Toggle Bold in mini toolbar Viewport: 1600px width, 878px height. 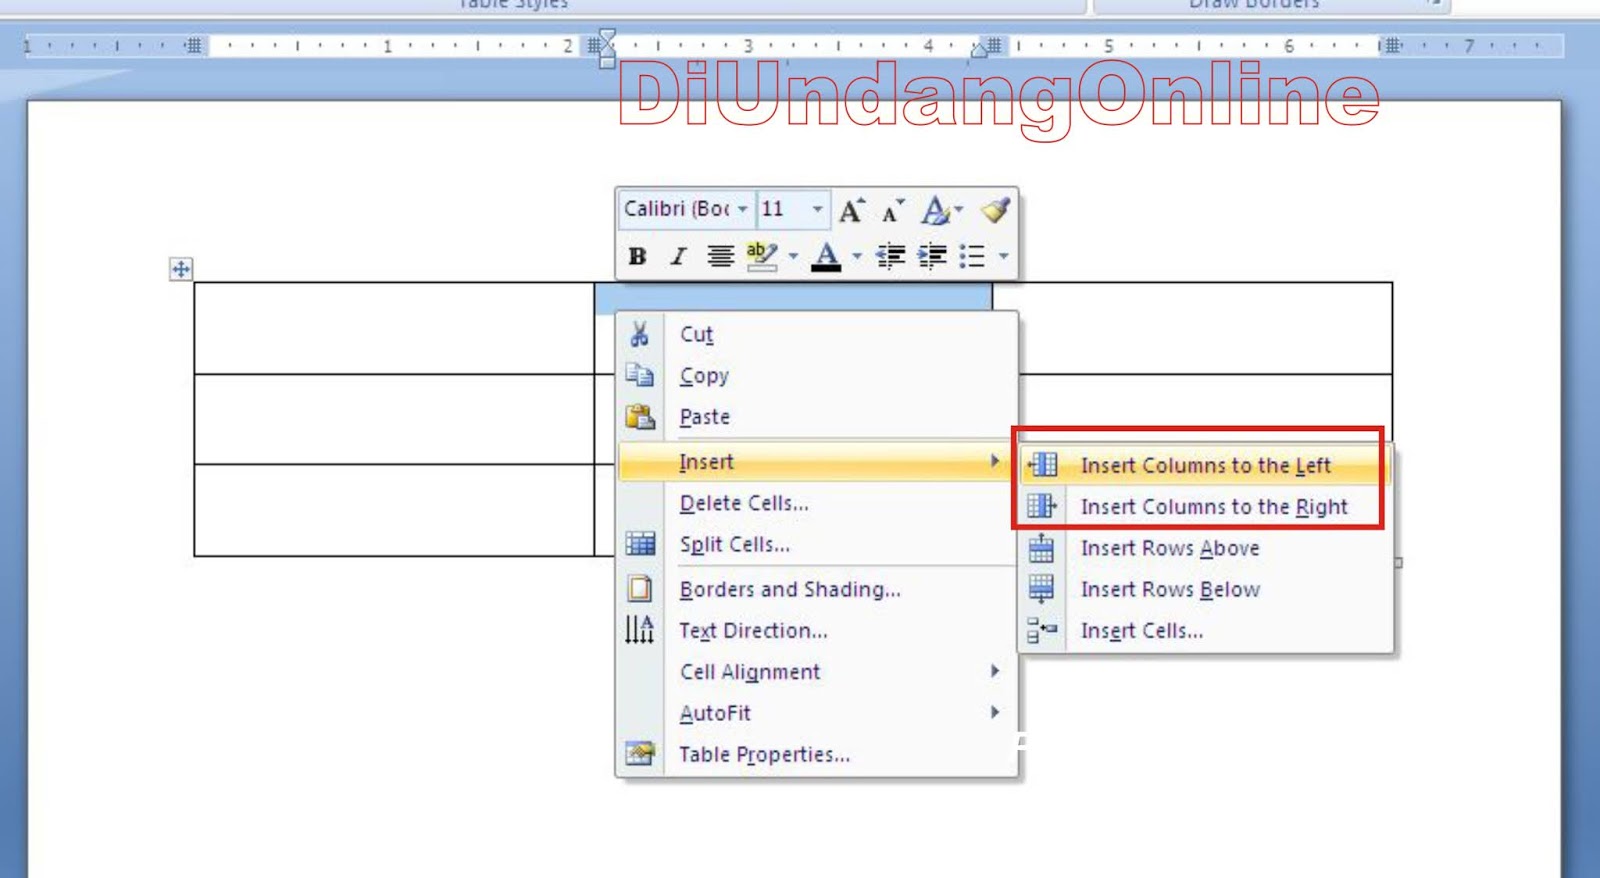click(x=637, y=256)
